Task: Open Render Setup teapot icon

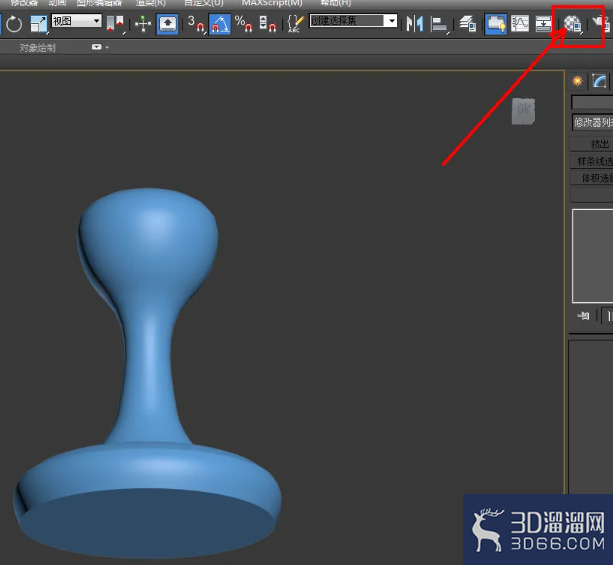Action: click(601, 24)
